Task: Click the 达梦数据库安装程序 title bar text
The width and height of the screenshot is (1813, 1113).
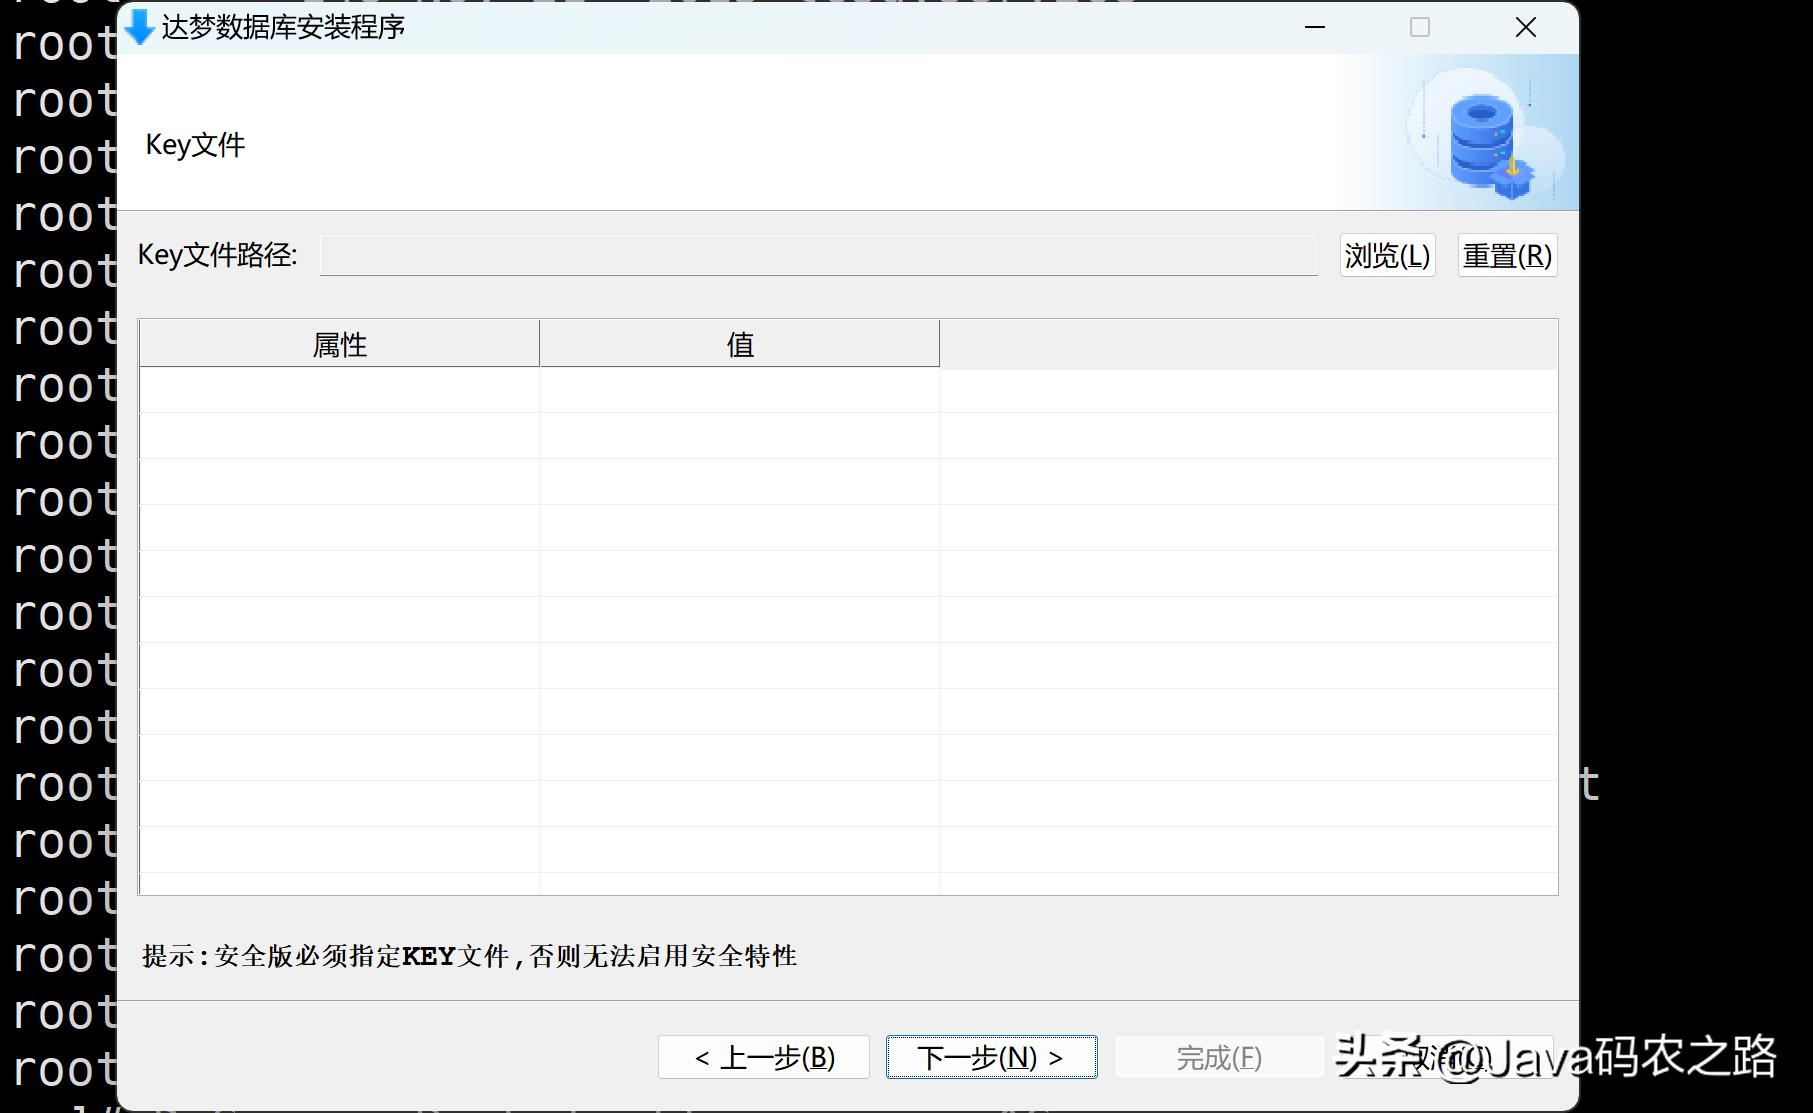Action: tap(283, 28)
